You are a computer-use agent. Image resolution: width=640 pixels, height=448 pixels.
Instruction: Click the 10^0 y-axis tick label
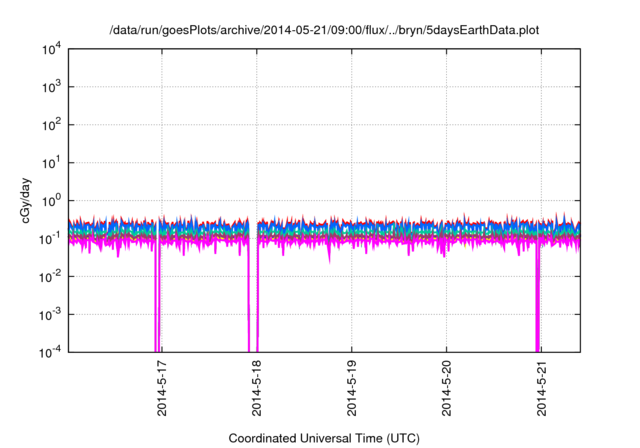[52, 201]
